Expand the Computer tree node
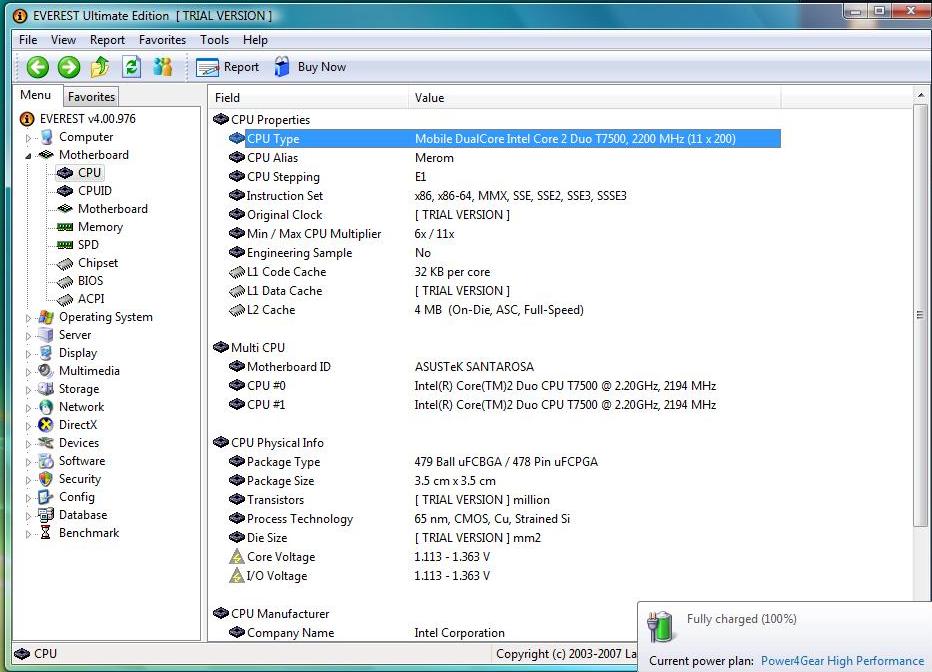Image resolution: width=932 pixels, height=672 pixels. 28,138
